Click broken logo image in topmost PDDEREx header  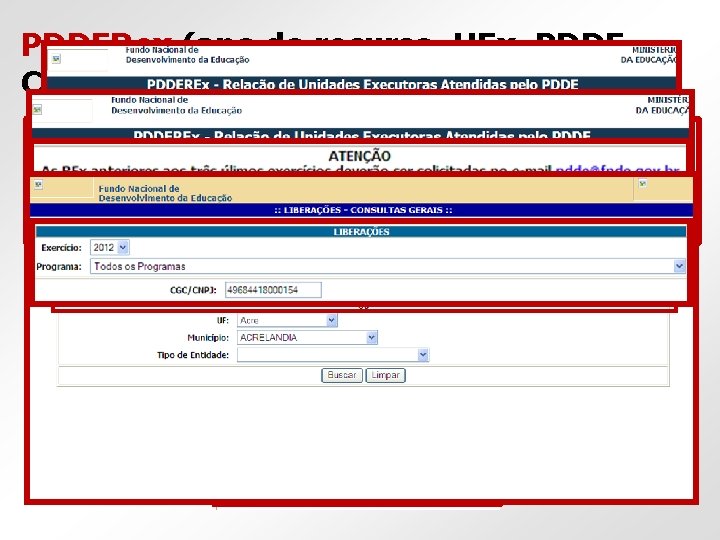point(56,59)
